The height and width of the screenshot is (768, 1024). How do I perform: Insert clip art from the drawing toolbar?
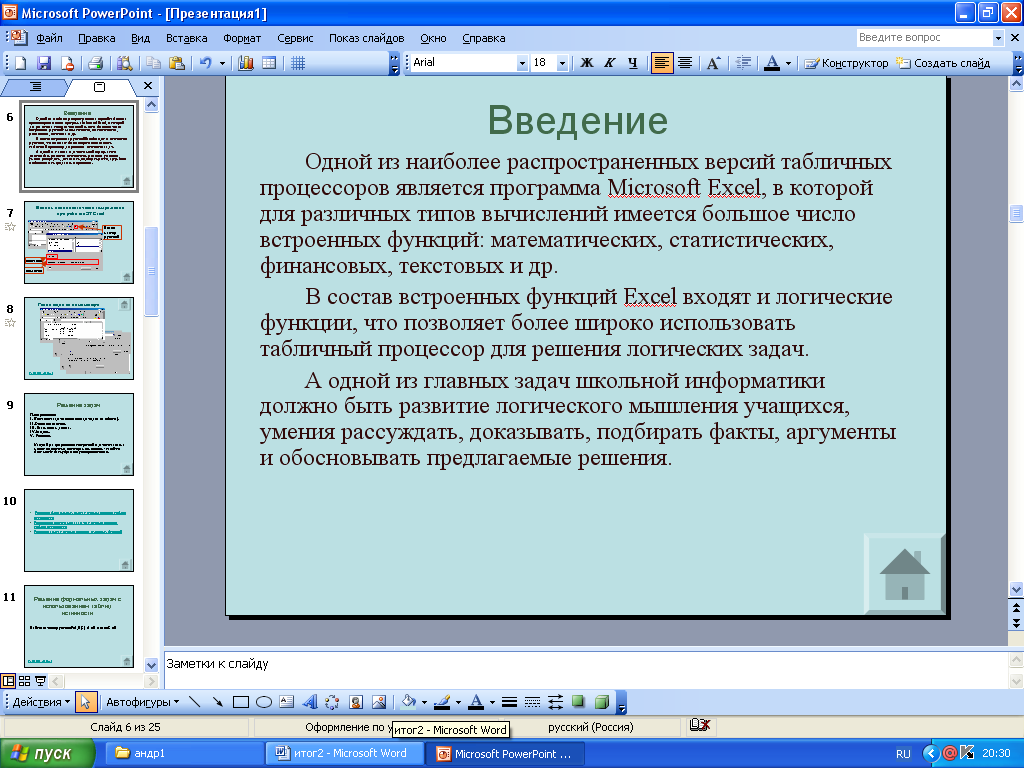click(356, 702)
